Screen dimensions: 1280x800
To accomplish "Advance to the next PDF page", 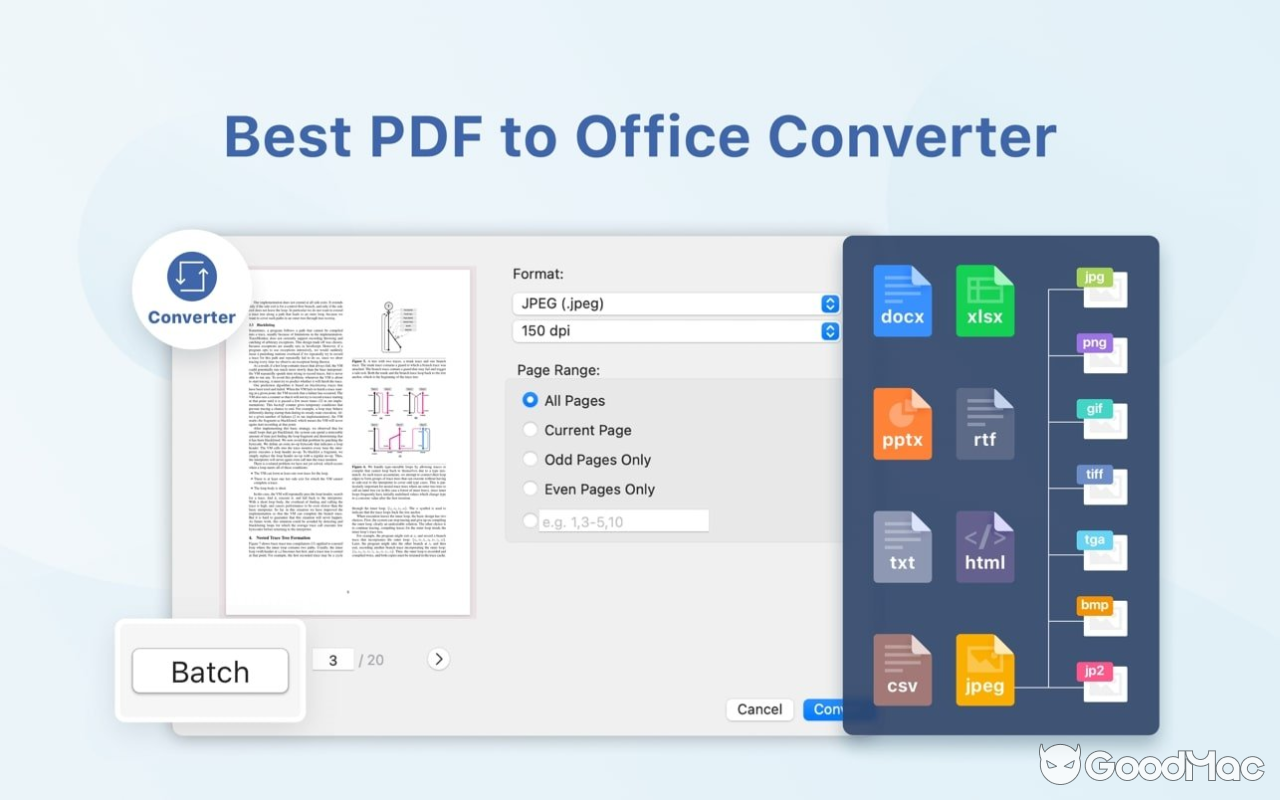I will click(x=438, y=659).
